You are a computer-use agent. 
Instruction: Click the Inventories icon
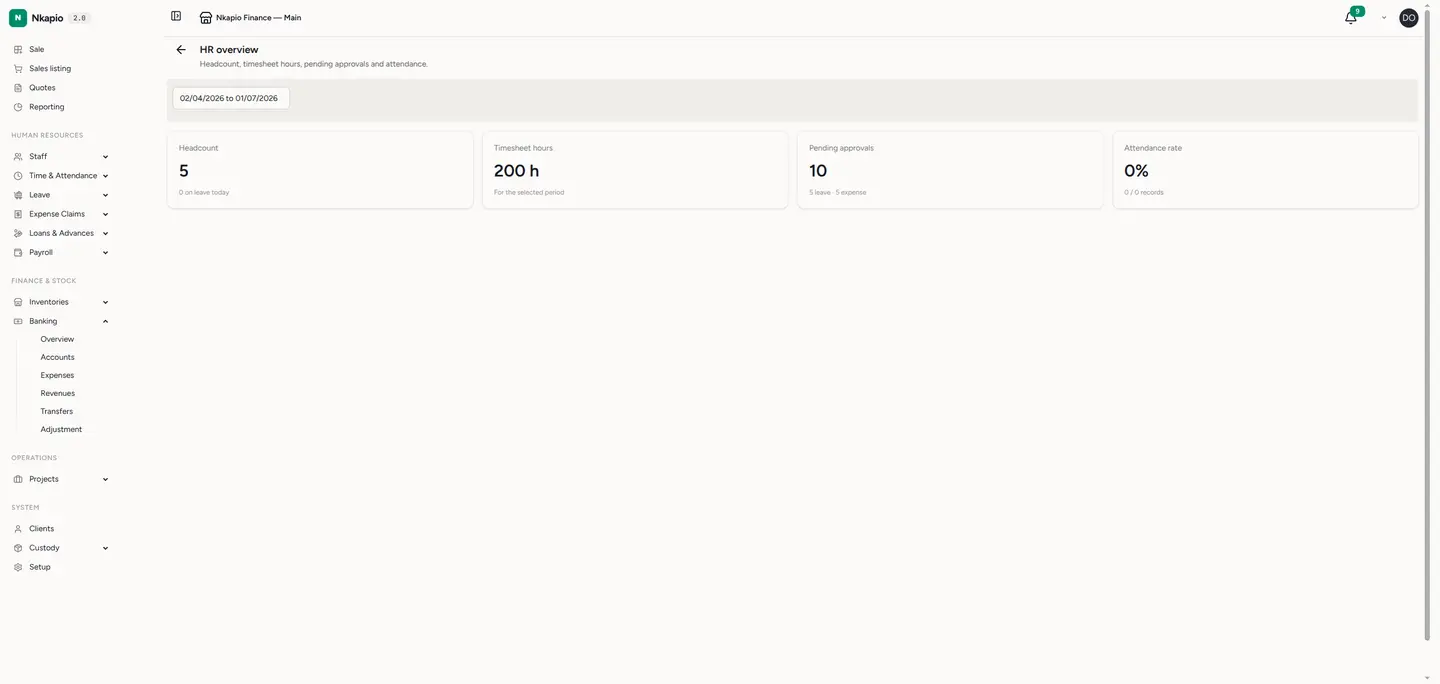point(18,302)
